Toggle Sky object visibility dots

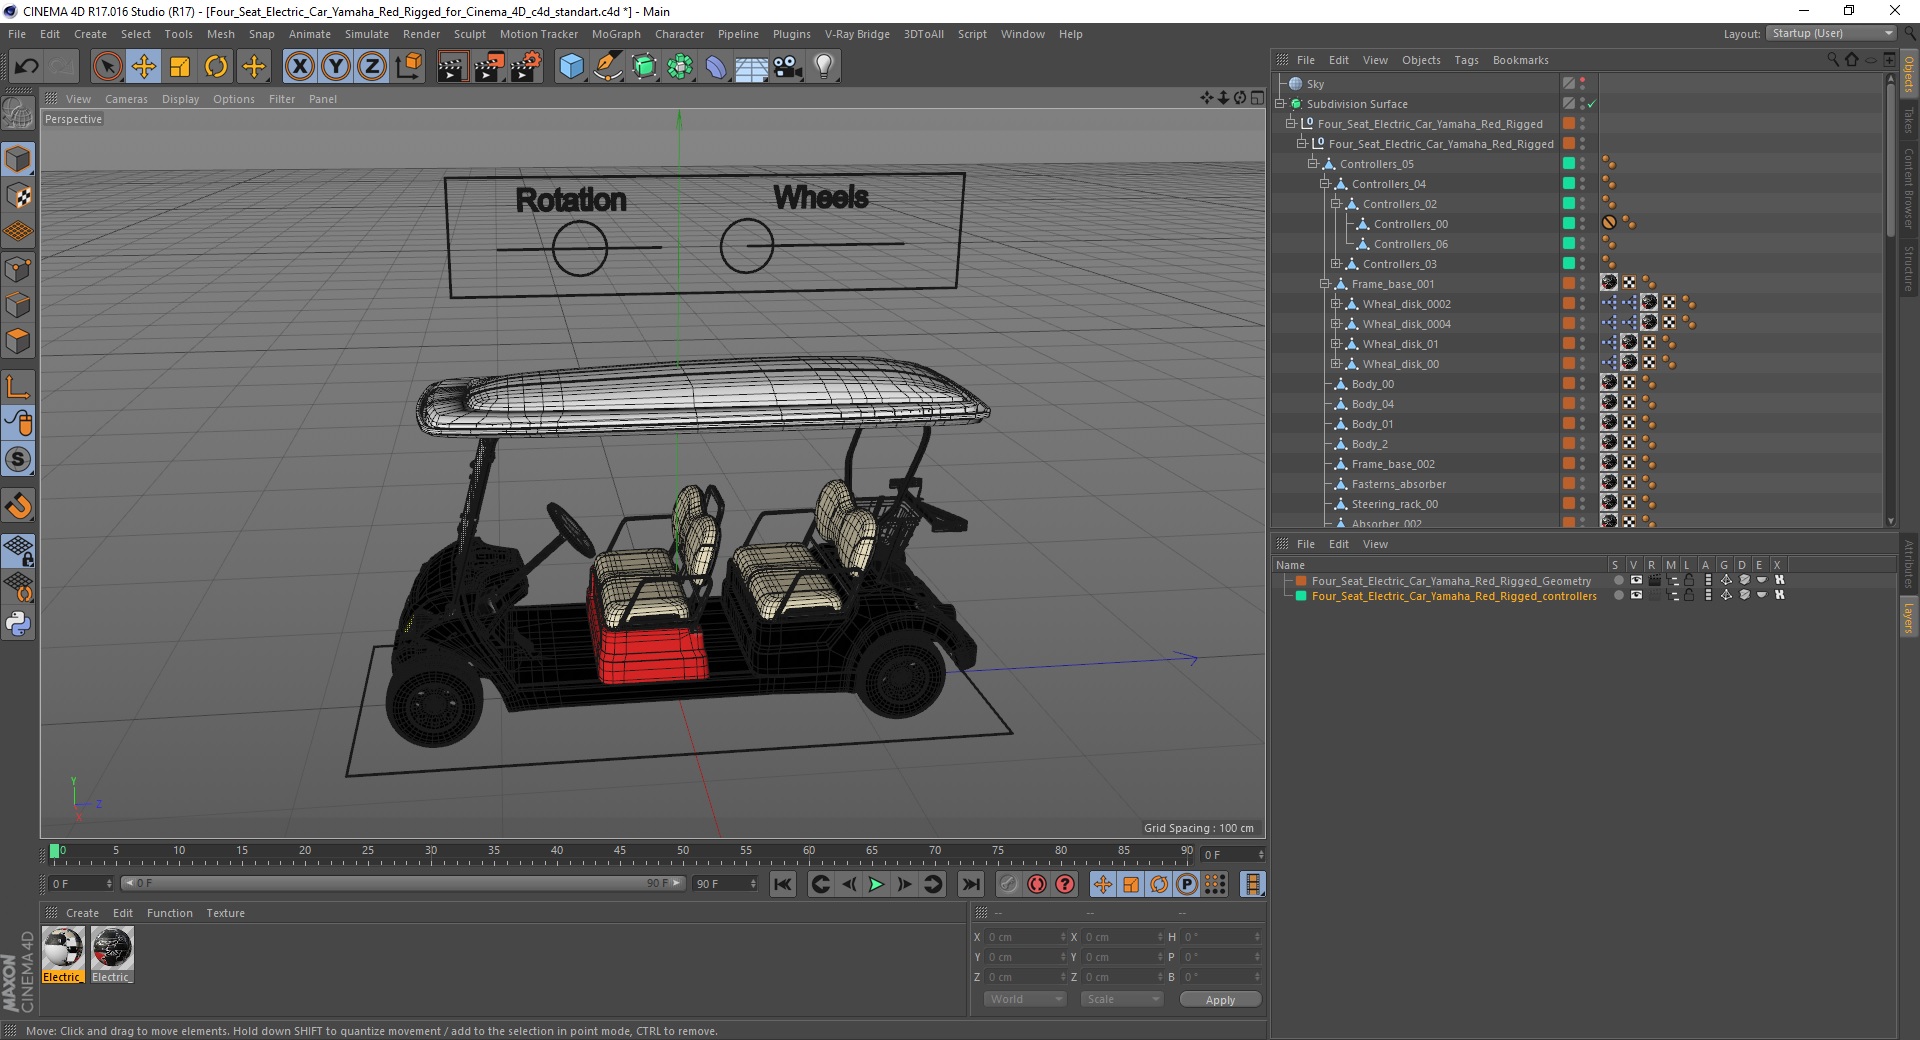1582,84
